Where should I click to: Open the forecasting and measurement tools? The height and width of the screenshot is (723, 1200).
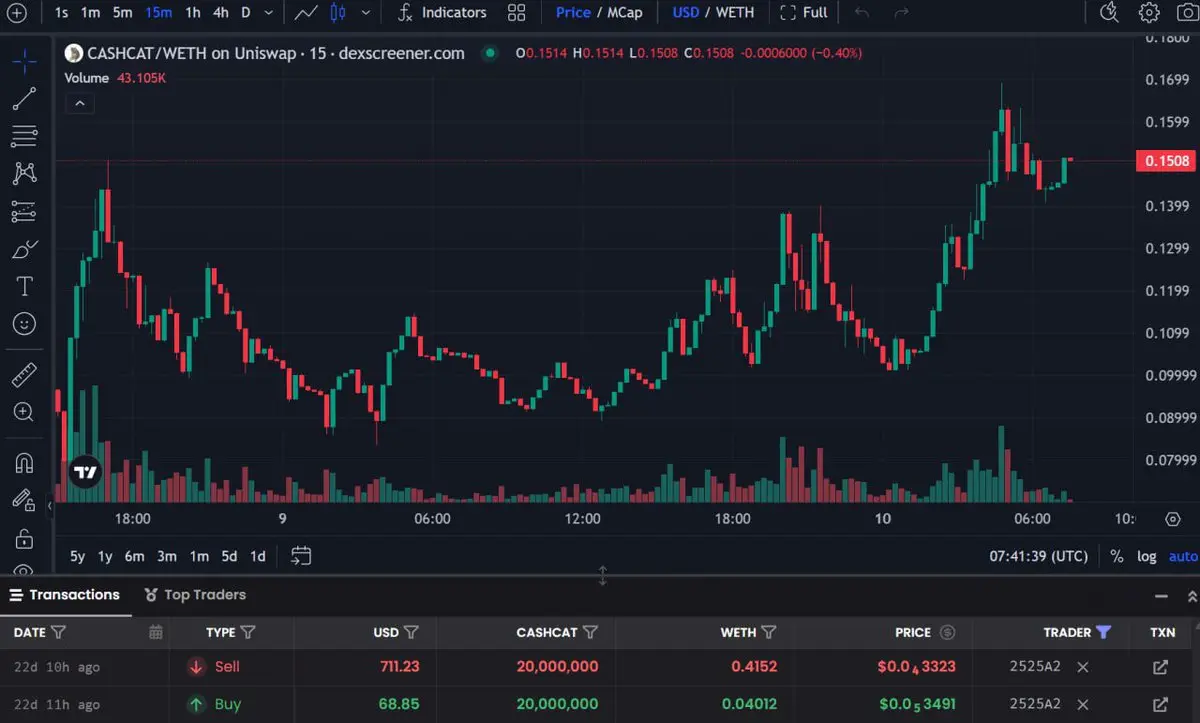(24, 211)
